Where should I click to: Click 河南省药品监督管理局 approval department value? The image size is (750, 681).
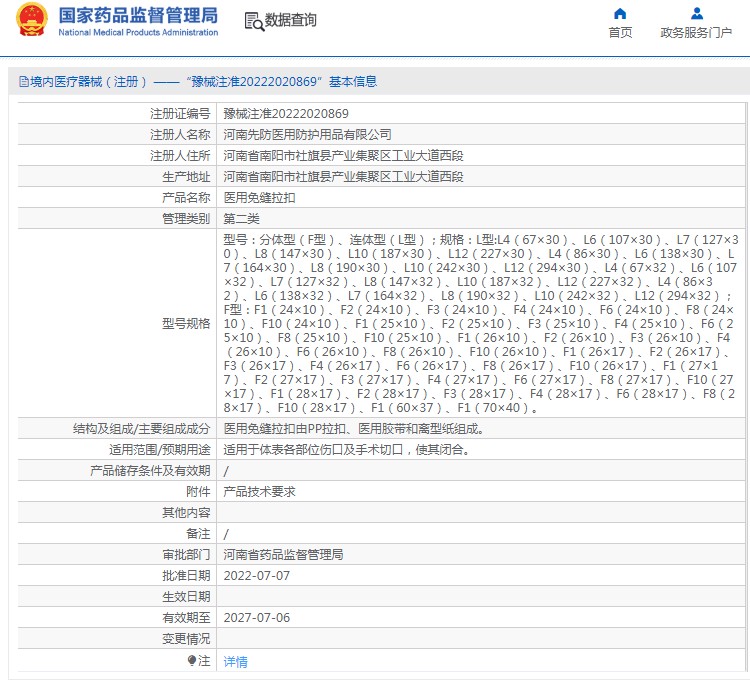(x=283, y=555)
